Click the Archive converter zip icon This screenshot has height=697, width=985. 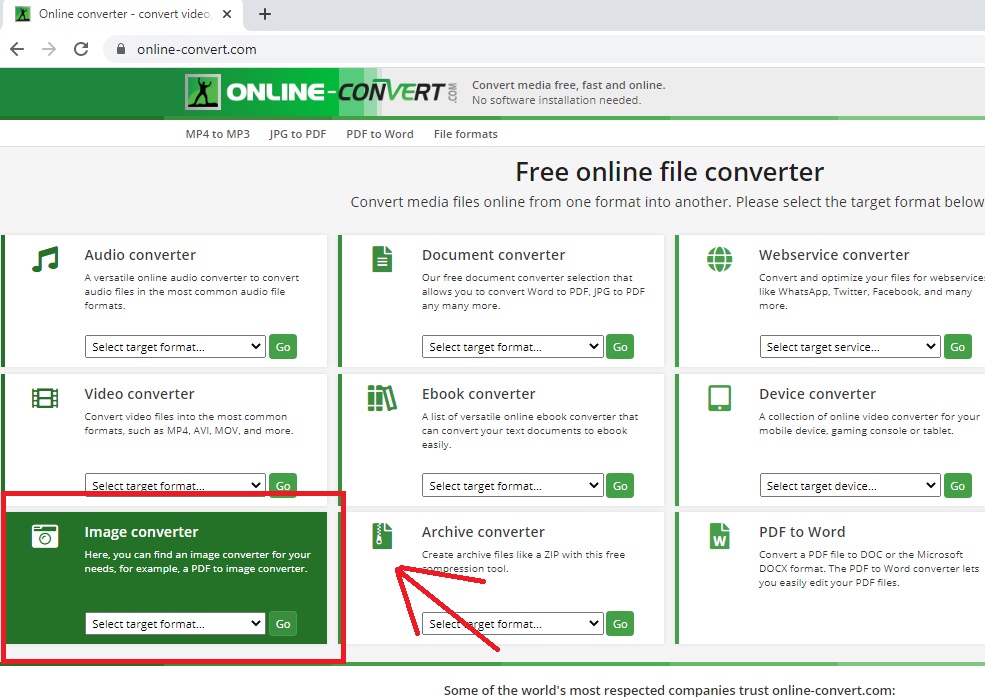point(382,536)
